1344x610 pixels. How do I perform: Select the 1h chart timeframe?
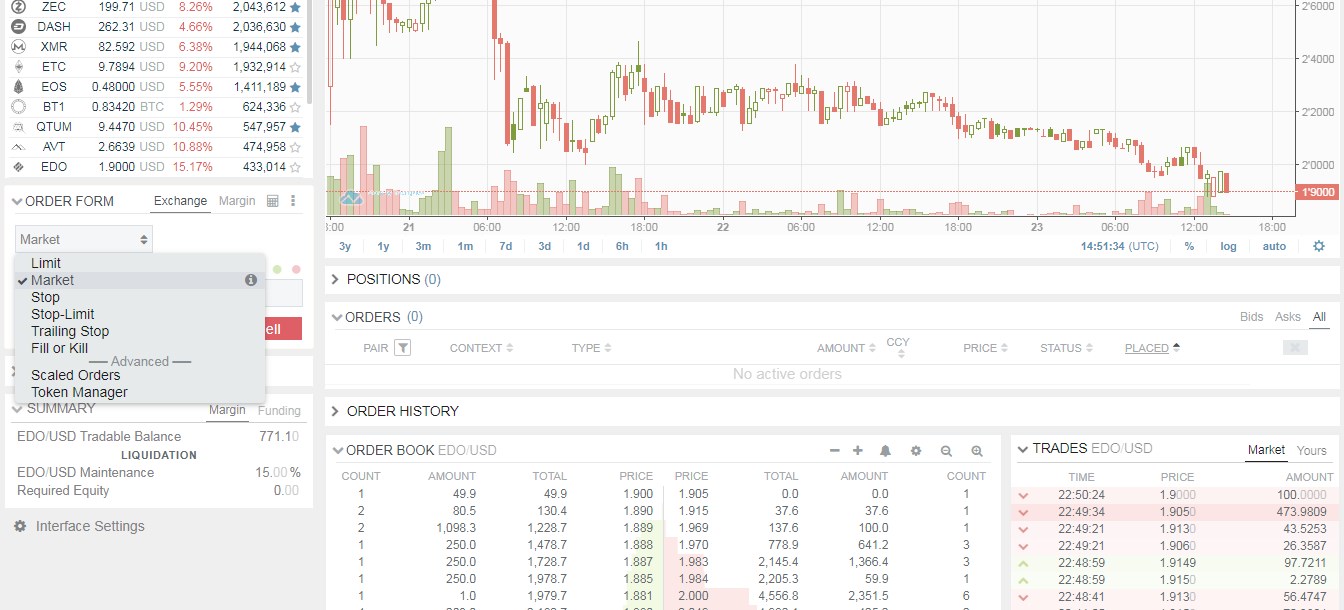coord(660,245)
